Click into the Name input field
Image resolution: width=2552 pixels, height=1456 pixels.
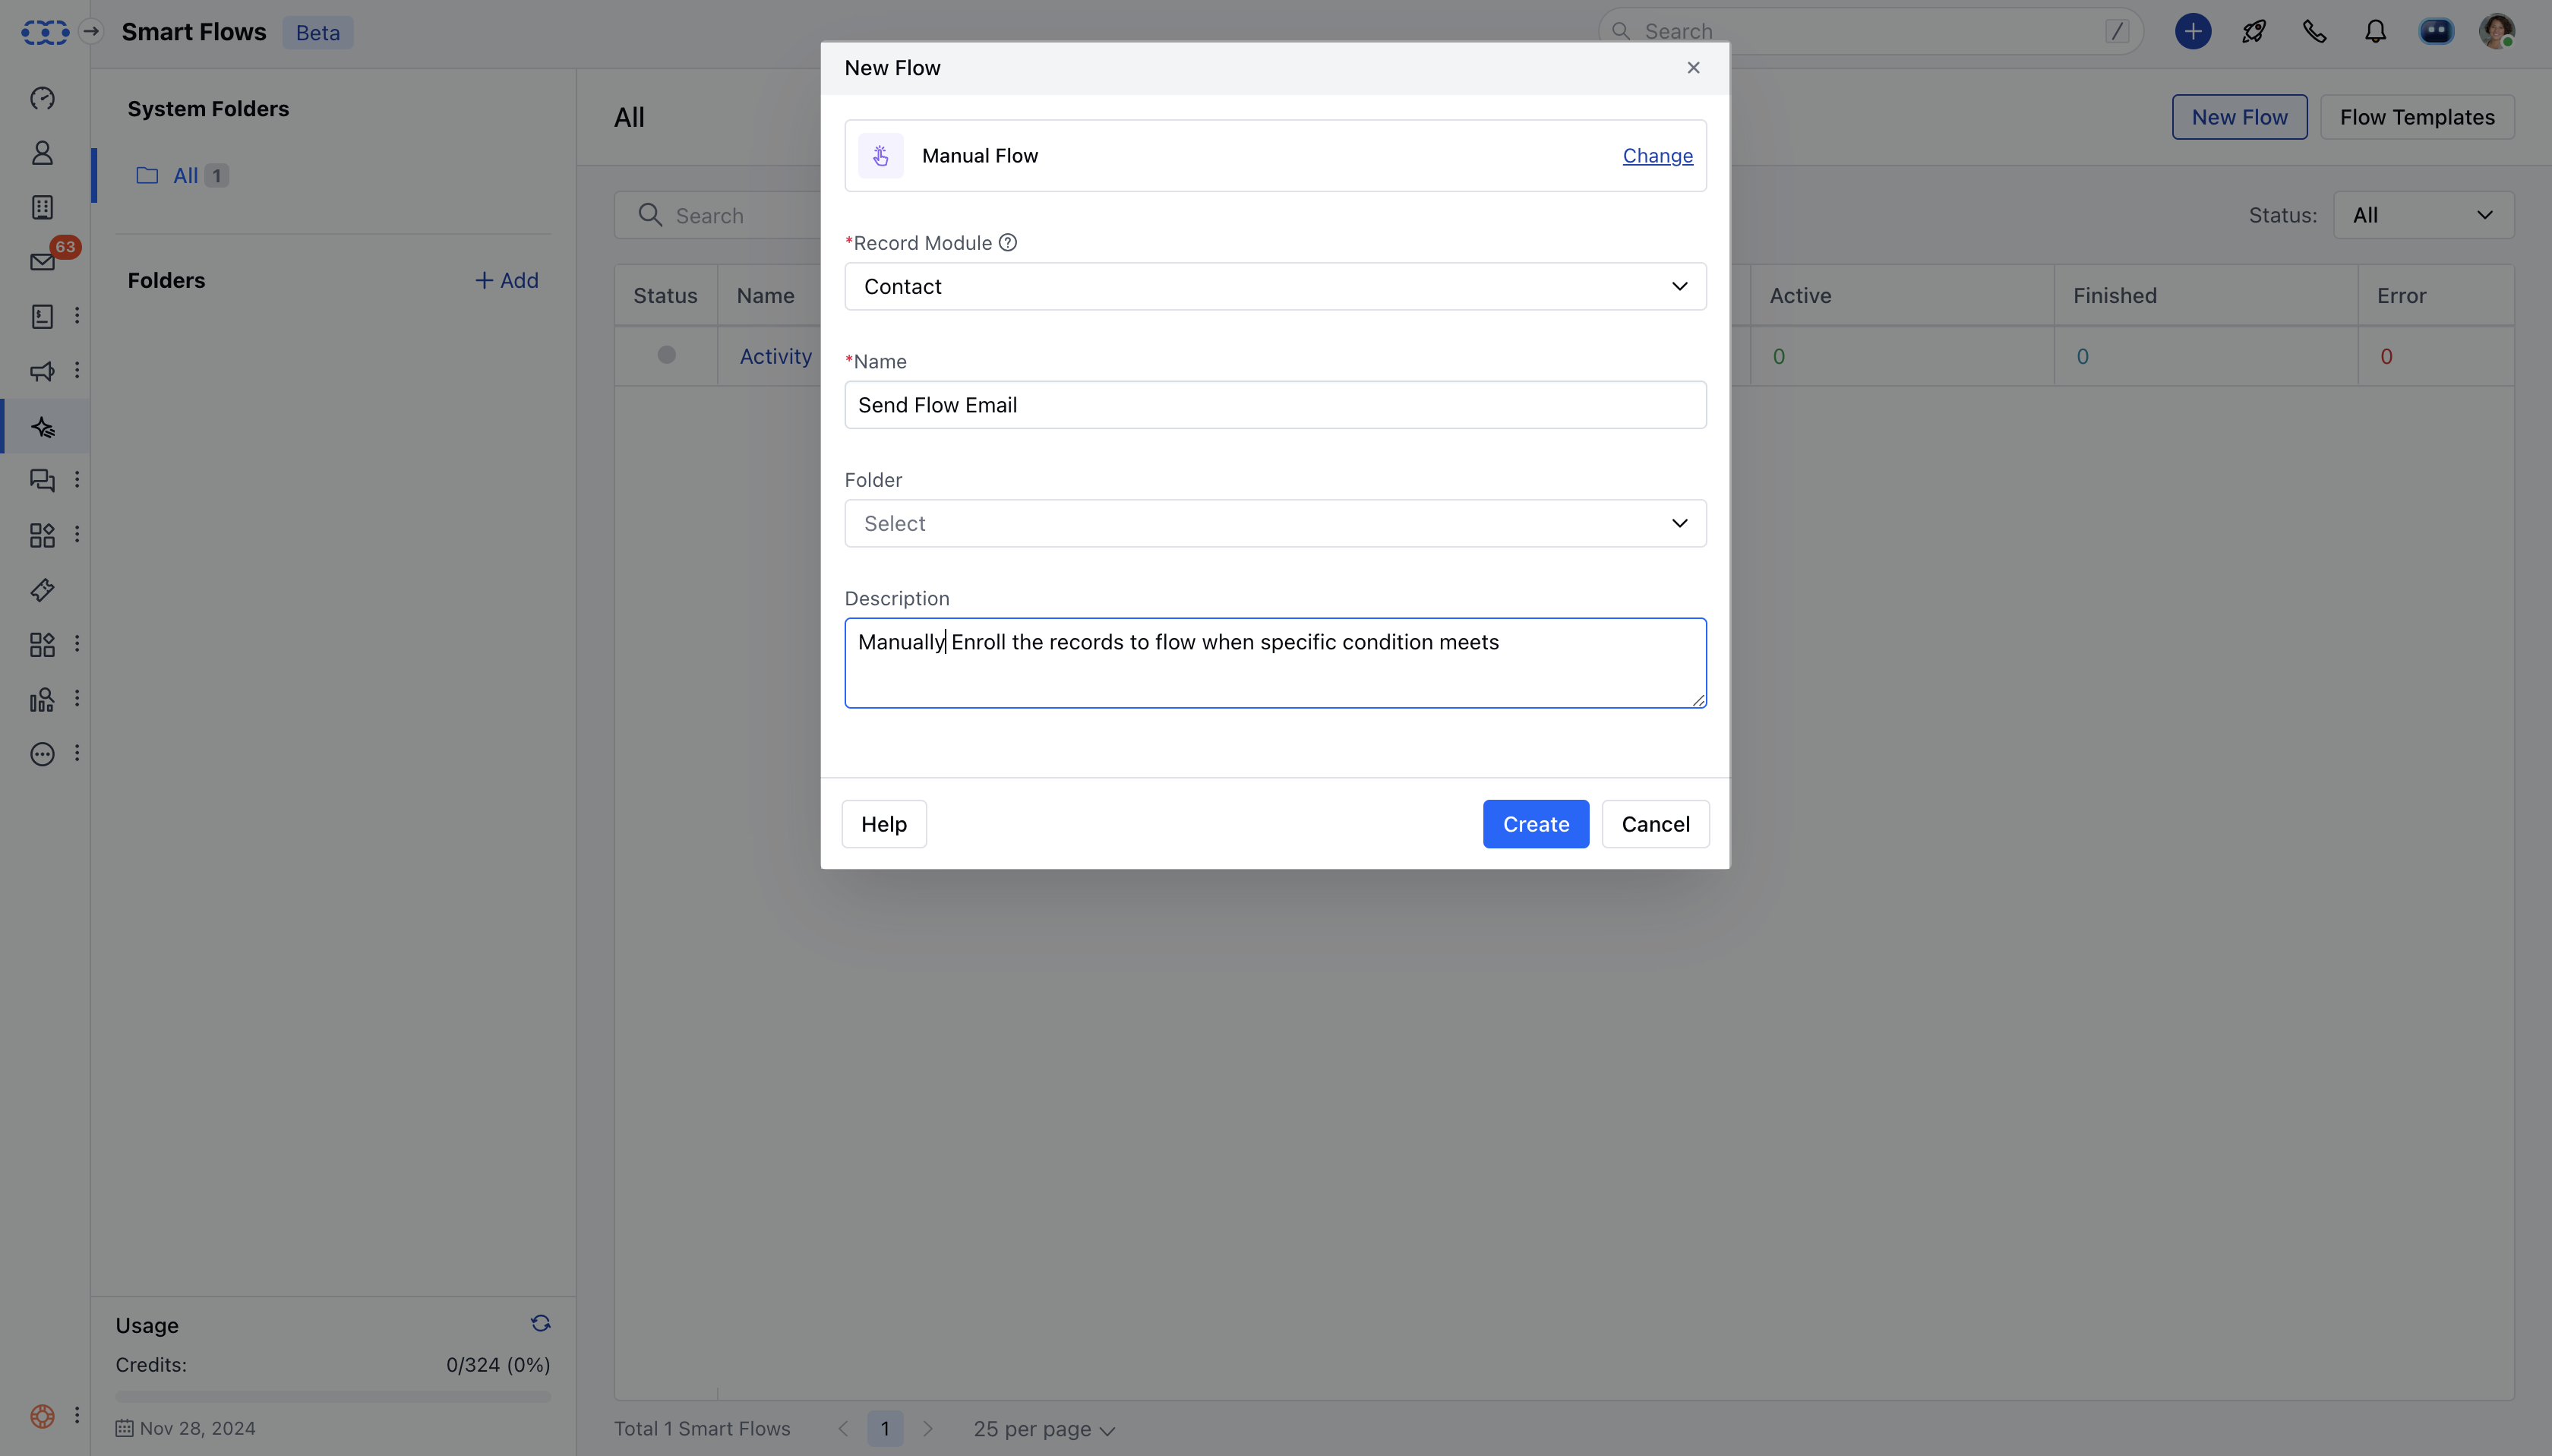1275,405
